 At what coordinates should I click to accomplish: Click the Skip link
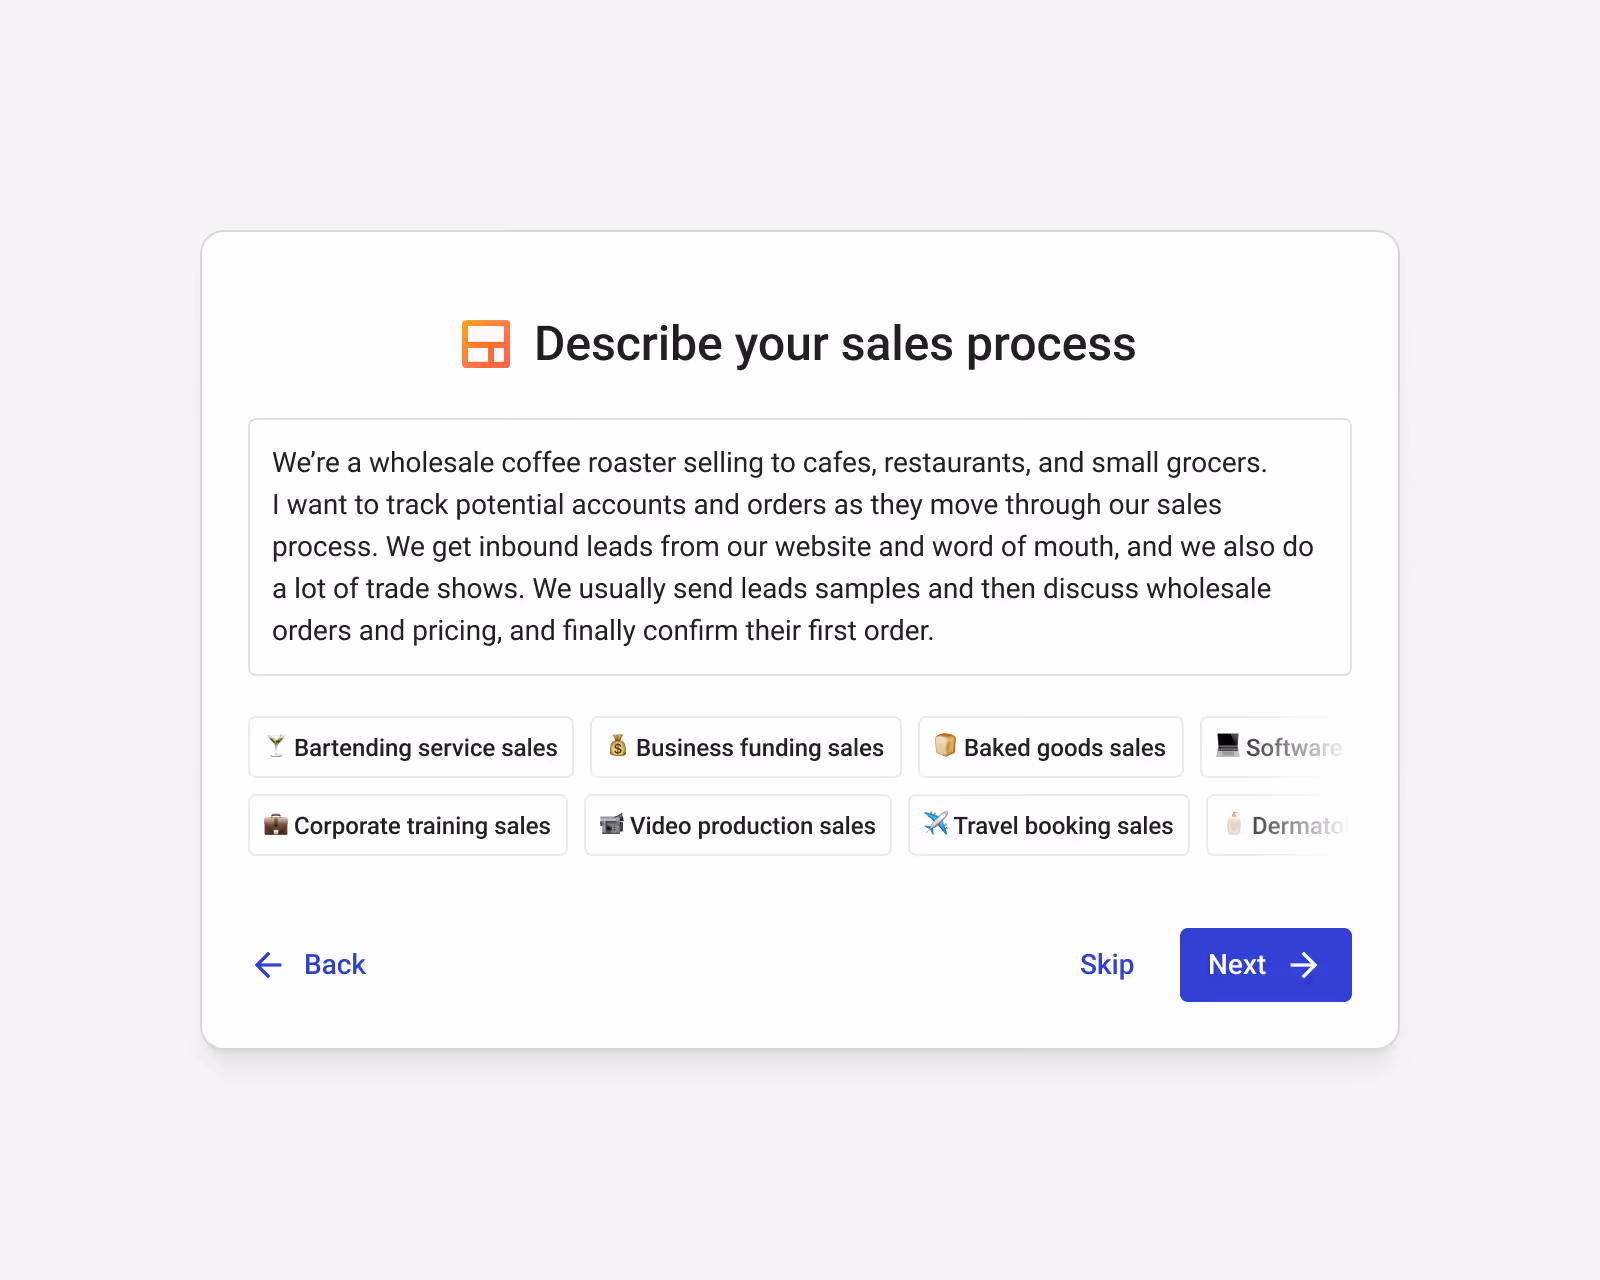pos(1107,965)
